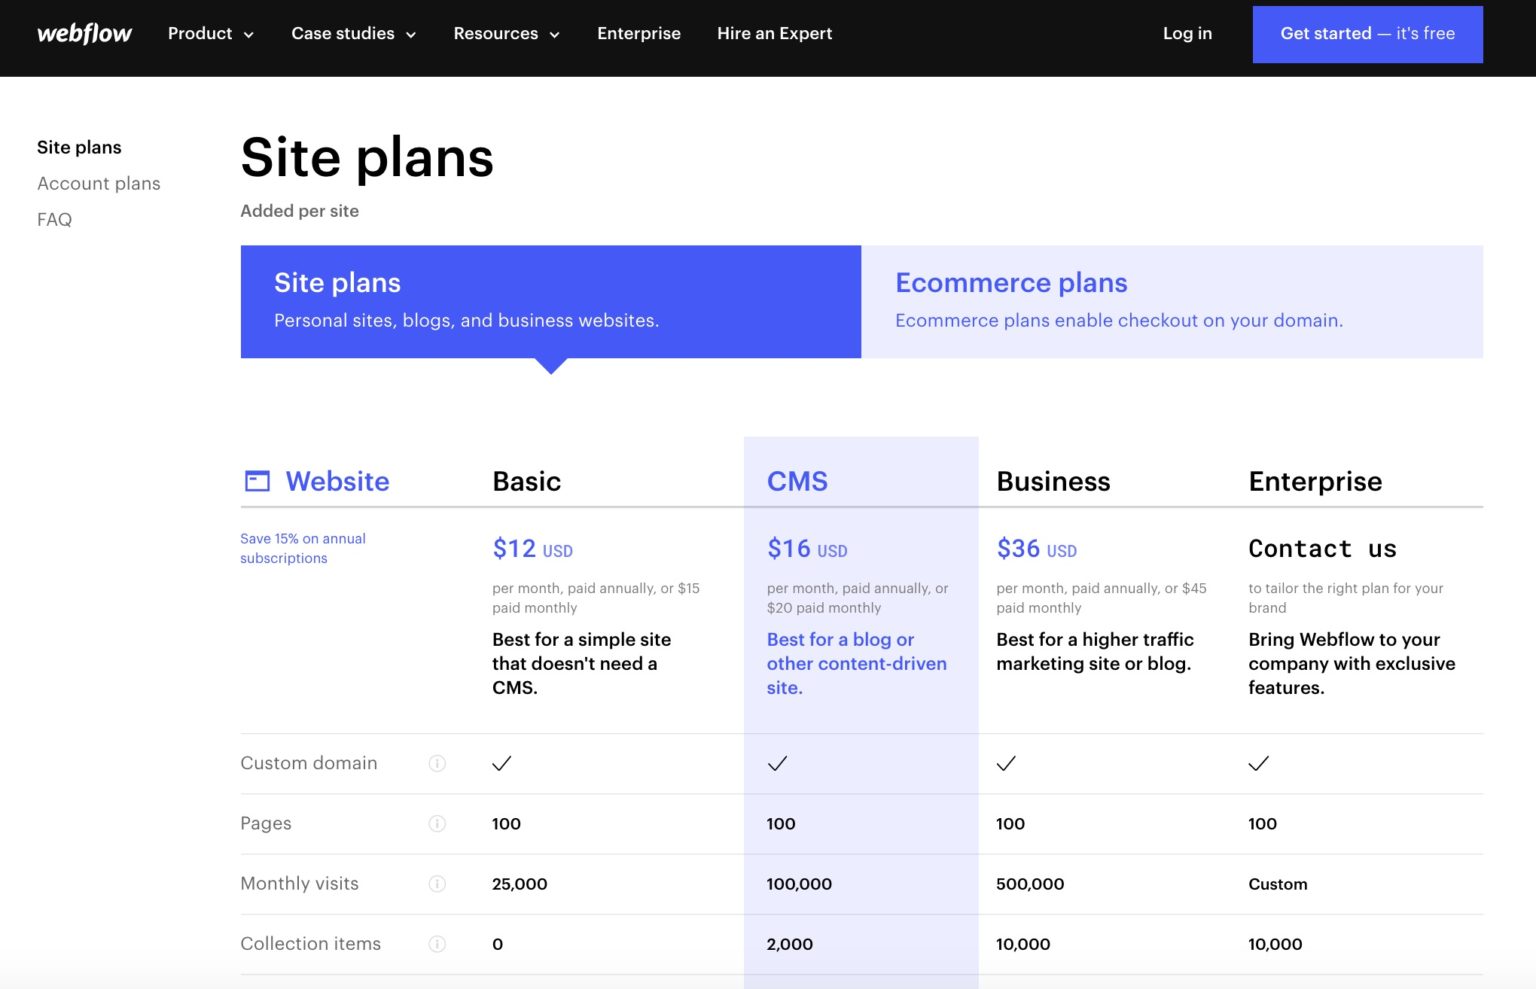Click the info icon beside Collection items
The width and height of the screenshot is (1536, 989).
click(437, 943)
